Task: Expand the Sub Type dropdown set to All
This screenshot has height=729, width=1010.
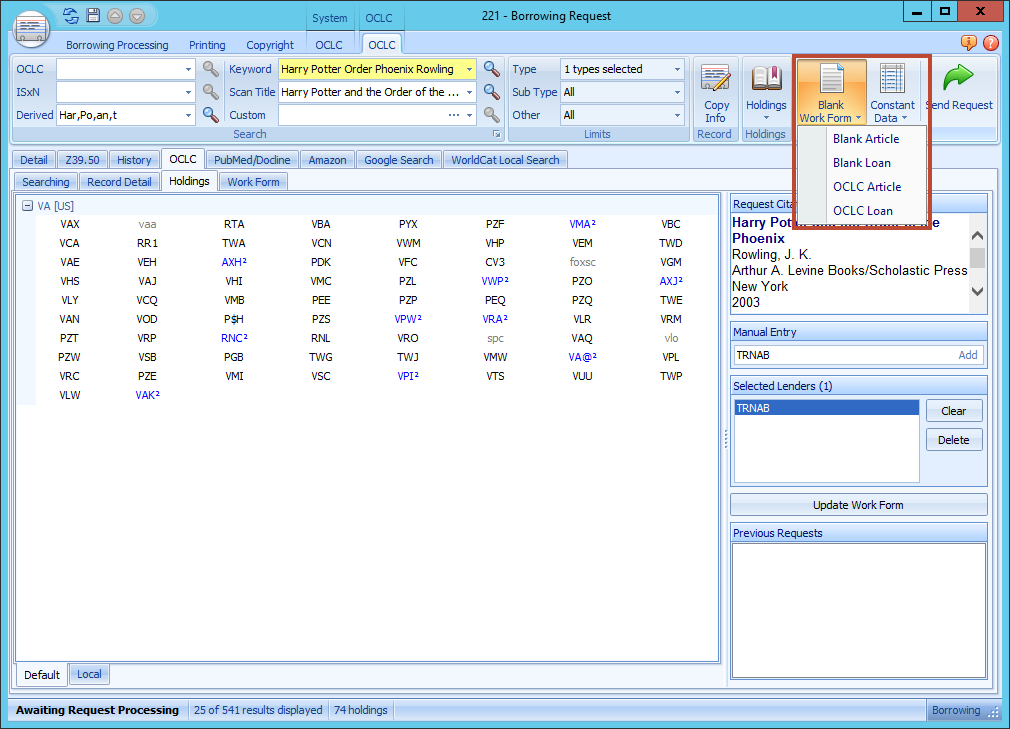Action: (x=622, y=91)
